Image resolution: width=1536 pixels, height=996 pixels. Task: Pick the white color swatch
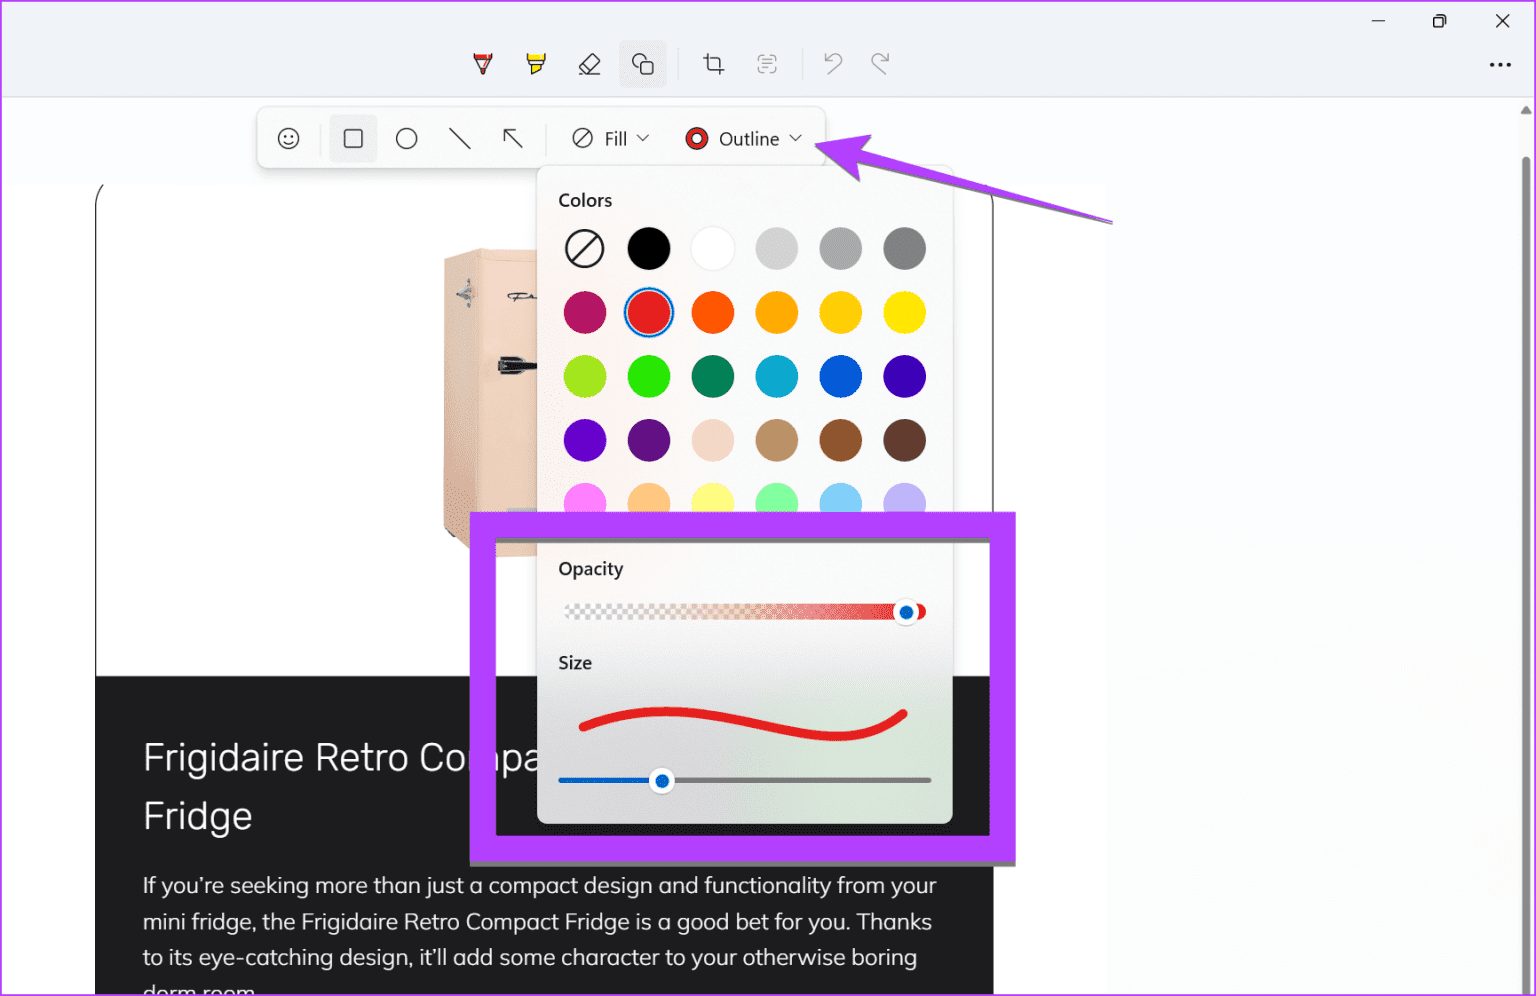[x=713, y=249]
